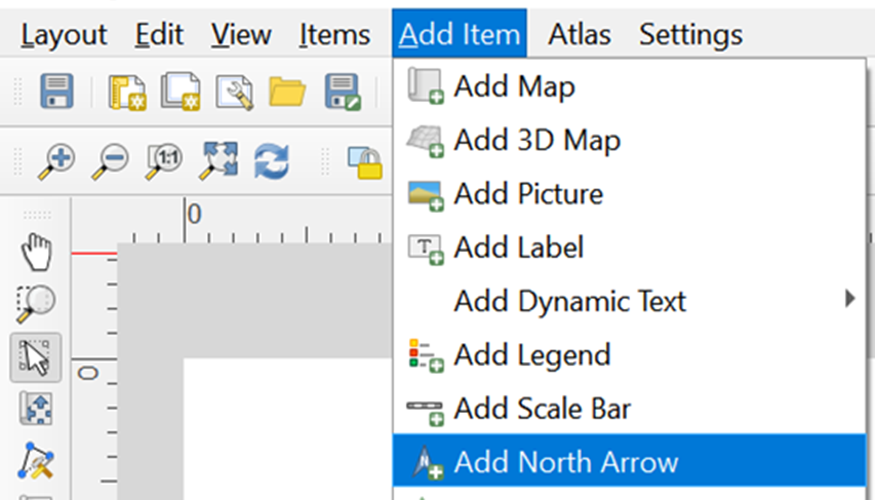875x500 pixels.
Task: Create a new layout from toolbar
Action: [x=126, y=91]
